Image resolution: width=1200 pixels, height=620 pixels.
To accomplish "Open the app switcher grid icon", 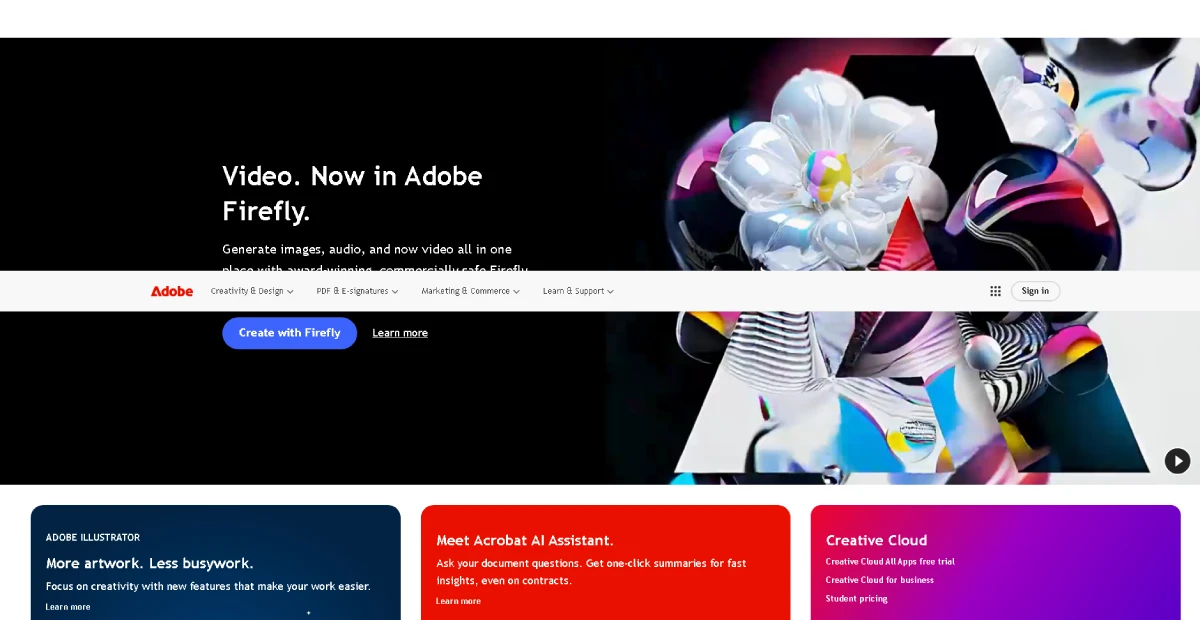I will [x=995, y=291].
